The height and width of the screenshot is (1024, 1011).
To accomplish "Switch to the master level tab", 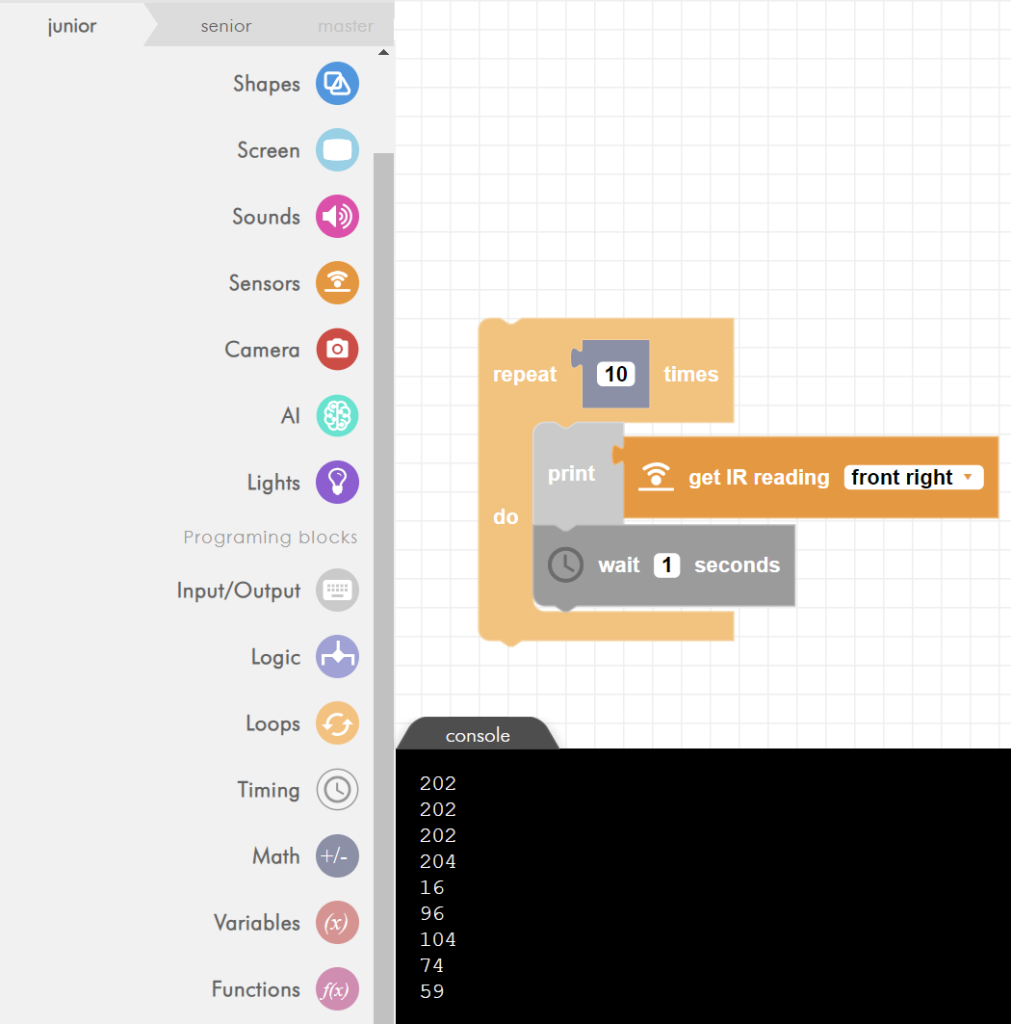I will (345, 26).
